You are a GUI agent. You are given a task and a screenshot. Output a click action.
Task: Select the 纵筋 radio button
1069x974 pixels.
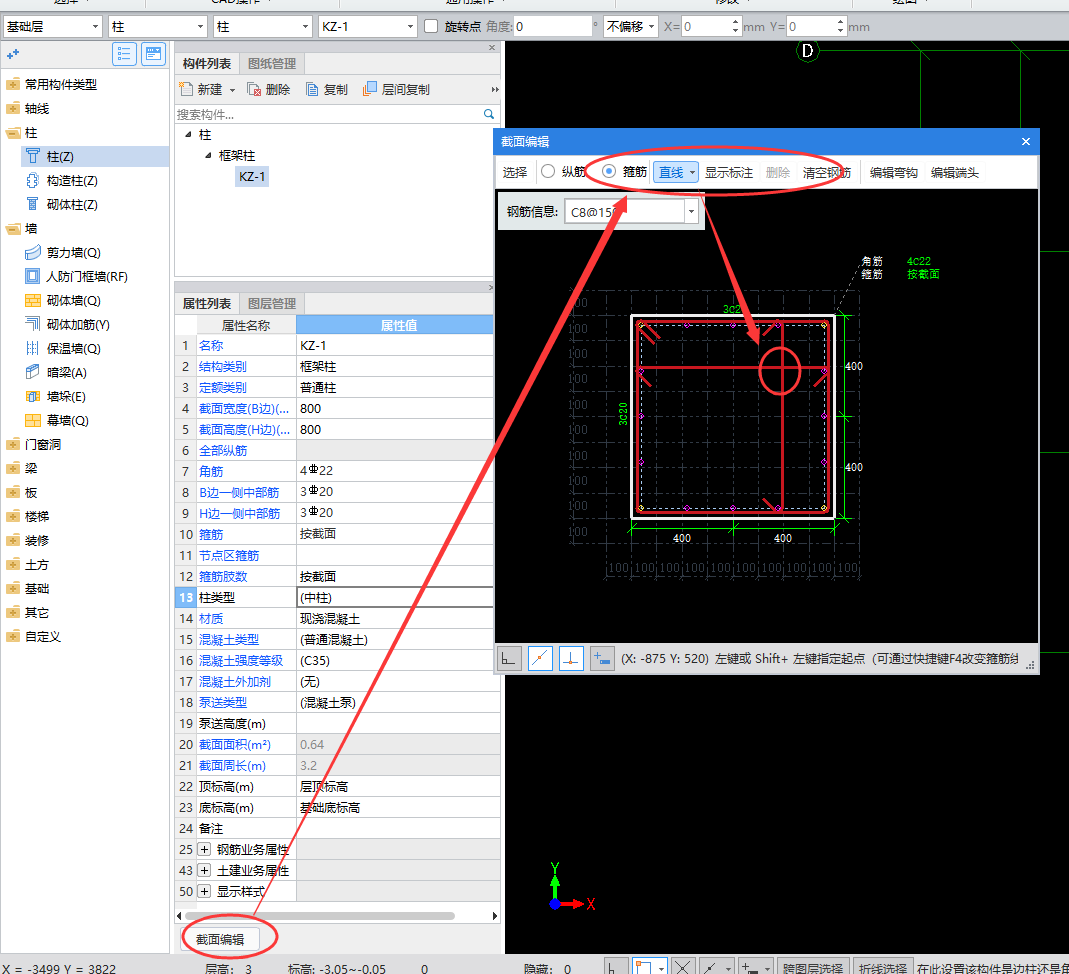click(548, 172)
